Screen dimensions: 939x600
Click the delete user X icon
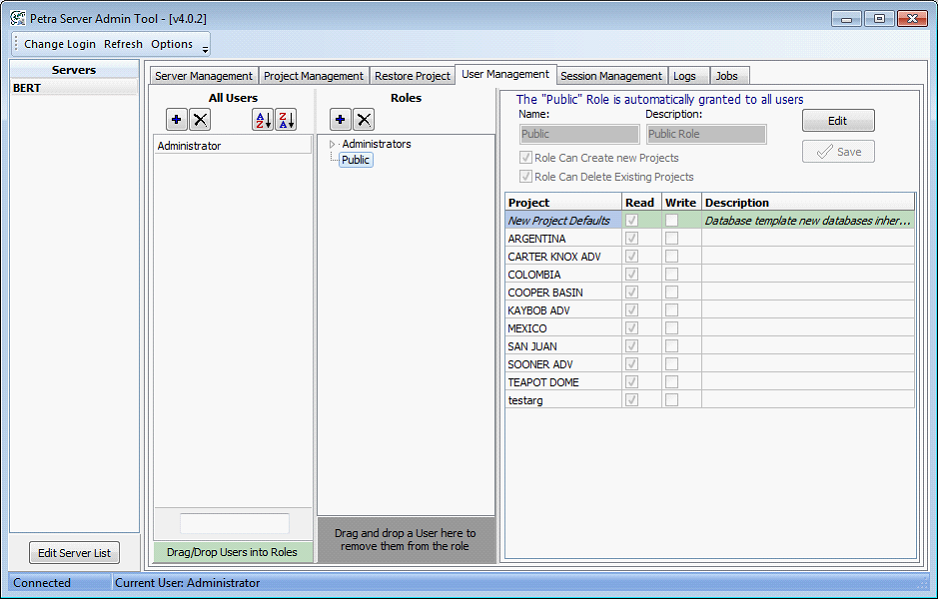[201, 120]
